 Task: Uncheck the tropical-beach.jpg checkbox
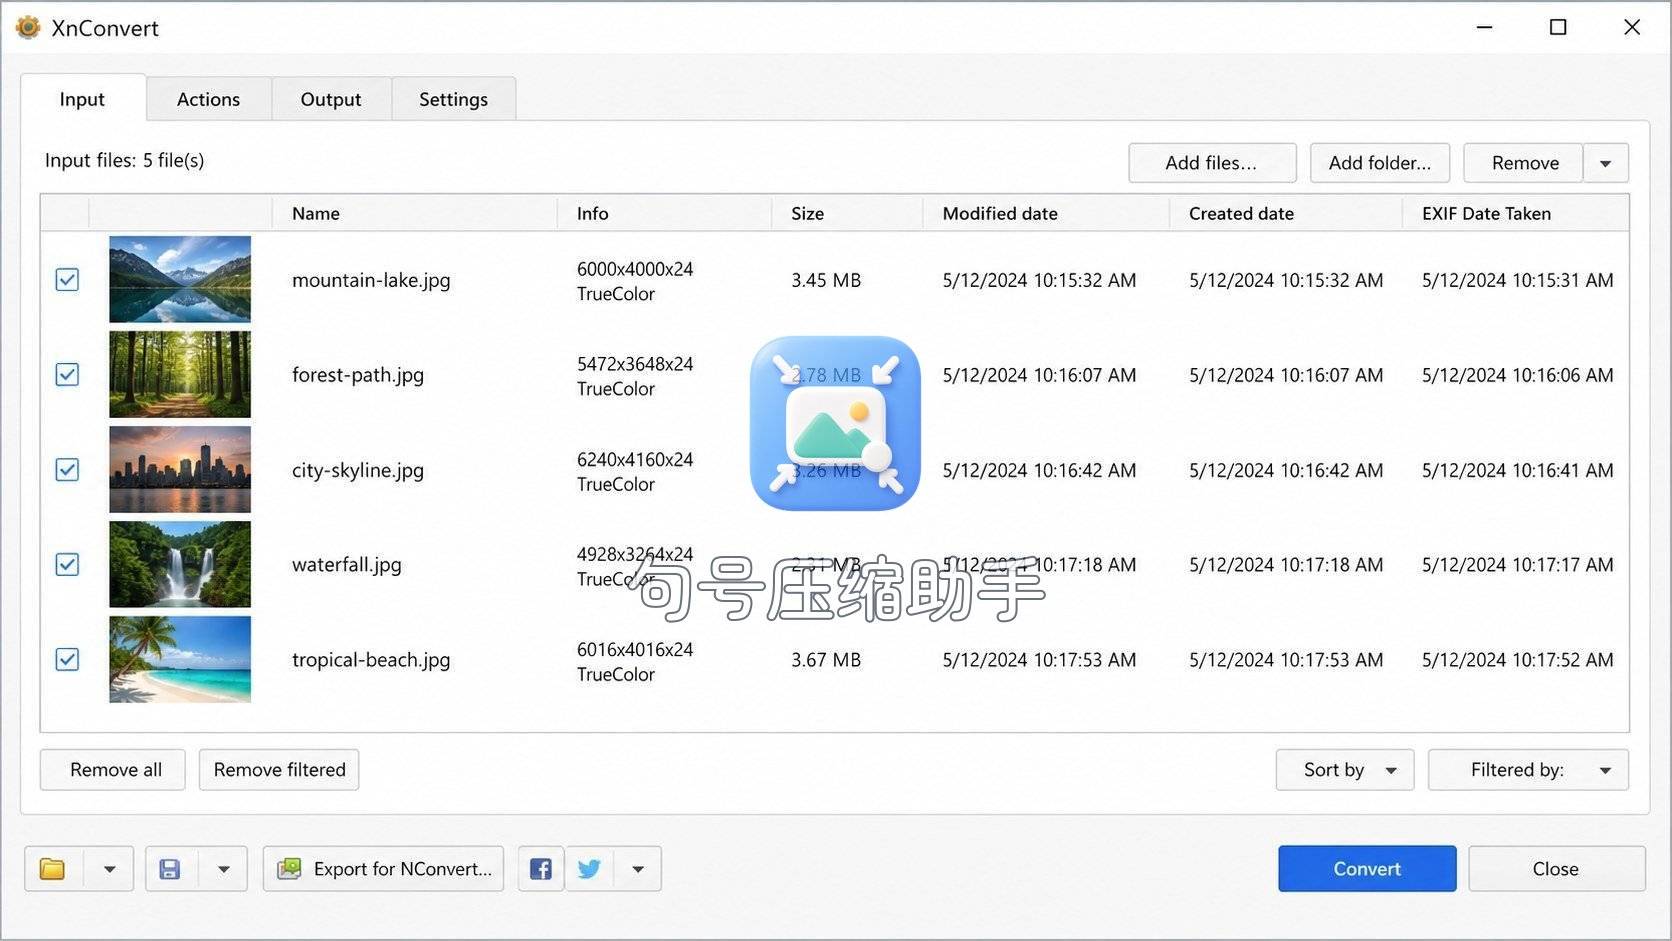[x=67, y=660]
